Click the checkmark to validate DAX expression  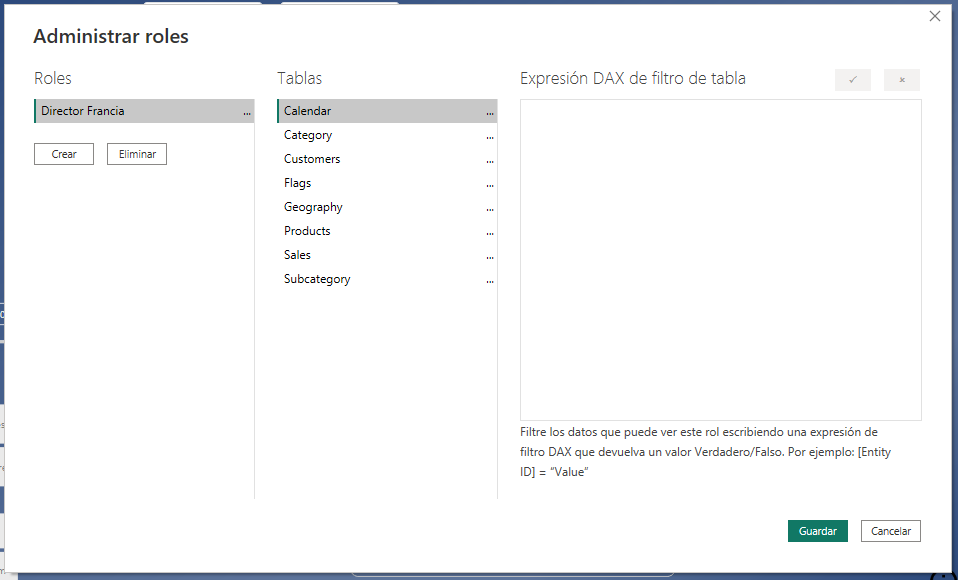[852, 80]
